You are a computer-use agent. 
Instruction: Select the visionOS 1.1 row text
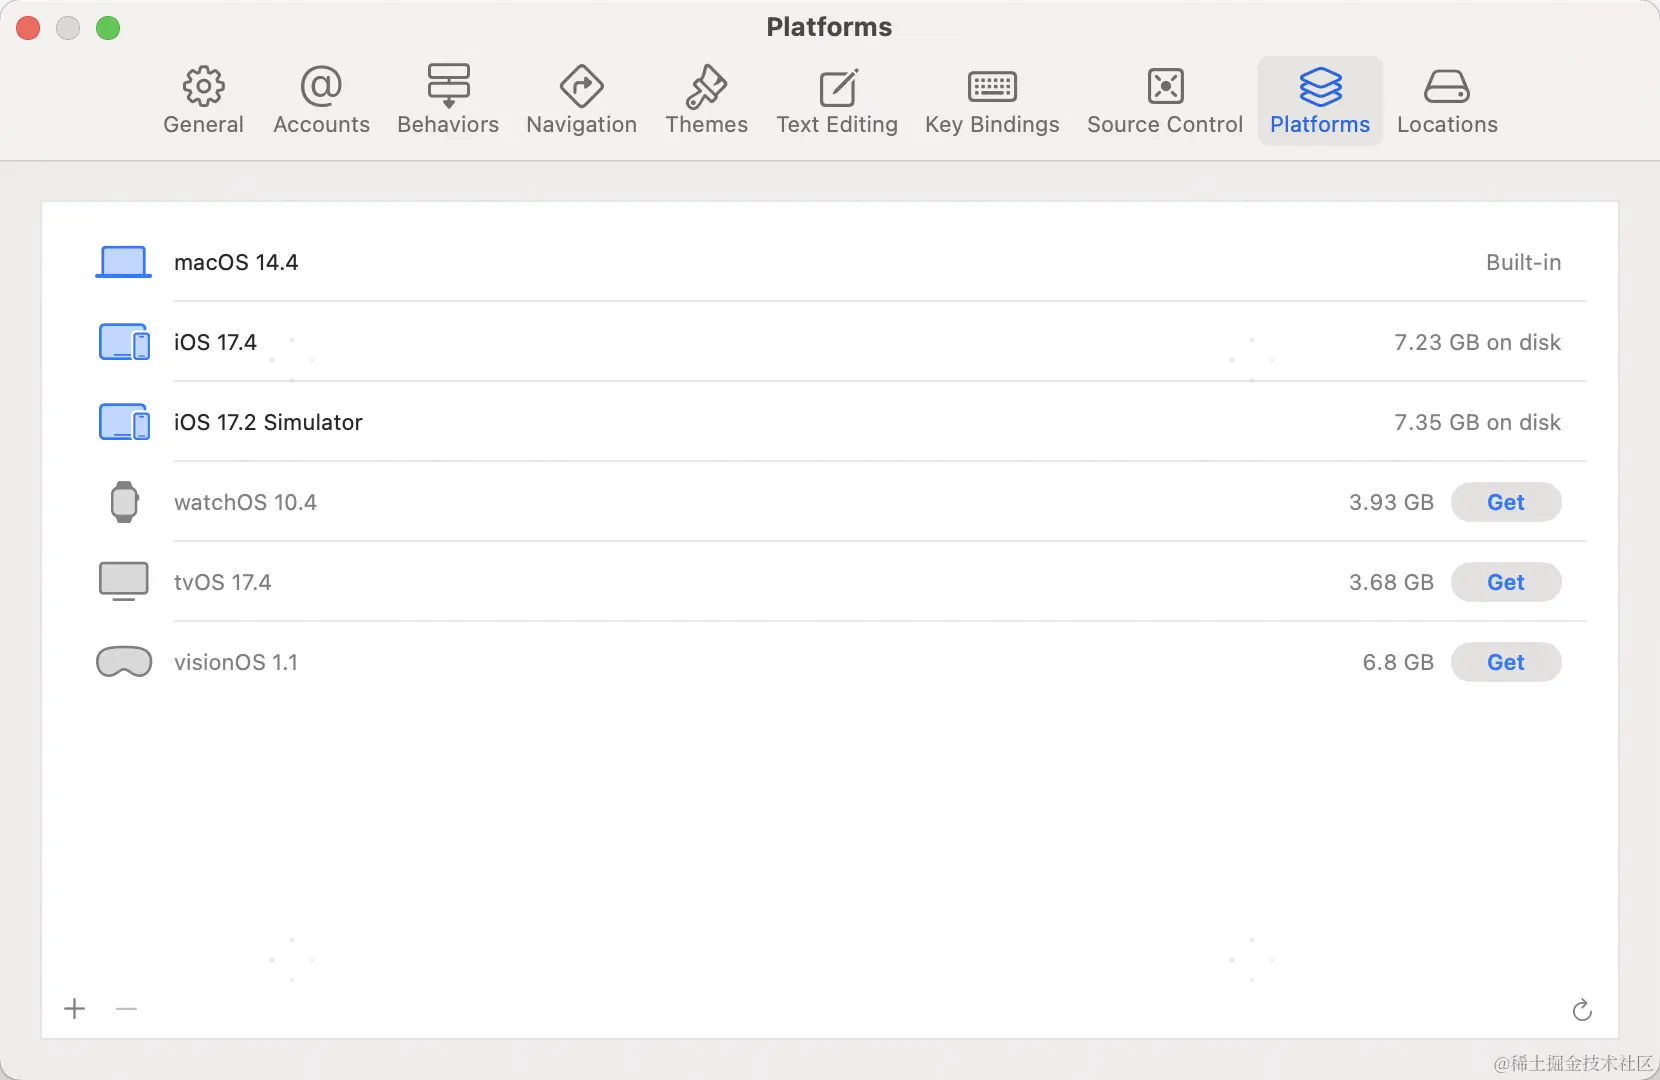point(236,662)
